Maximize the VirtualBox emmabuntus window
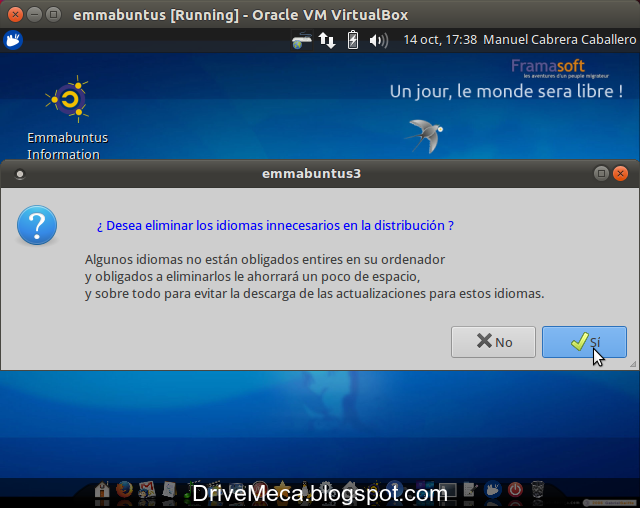640x508 pixels. [53, 15]
